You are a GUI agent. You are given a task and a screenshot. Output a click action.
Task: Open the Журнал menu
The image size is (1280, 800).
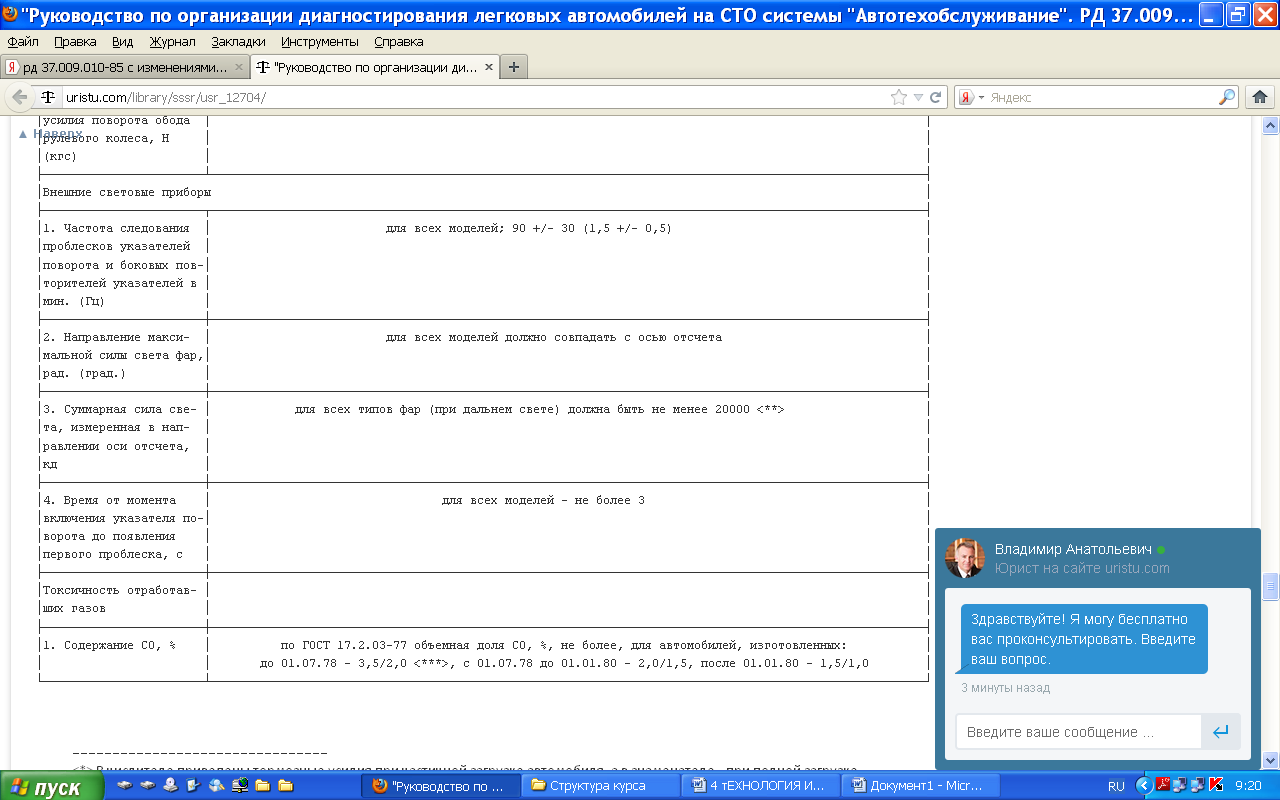(173, 42)
